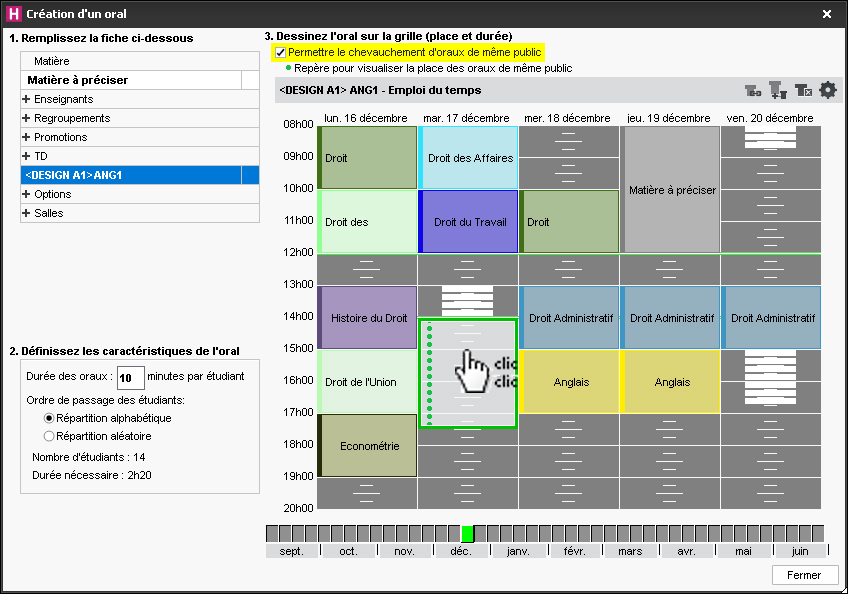Select Répartition aléatoire option

(x=49, y=436)
